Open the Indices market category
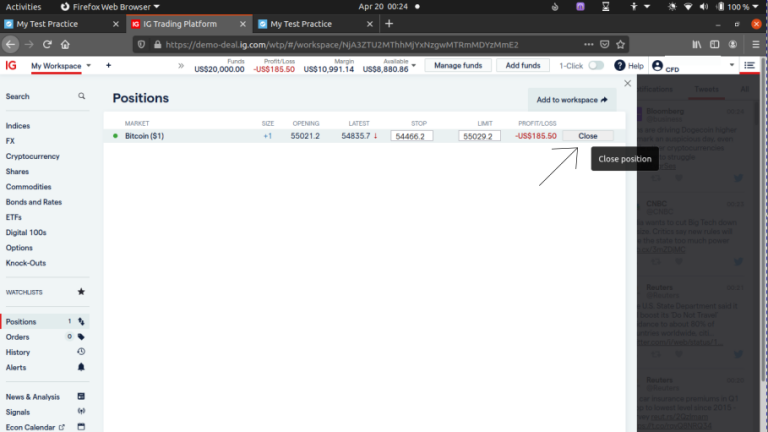768x432 pixels. (x=18, y=126)
